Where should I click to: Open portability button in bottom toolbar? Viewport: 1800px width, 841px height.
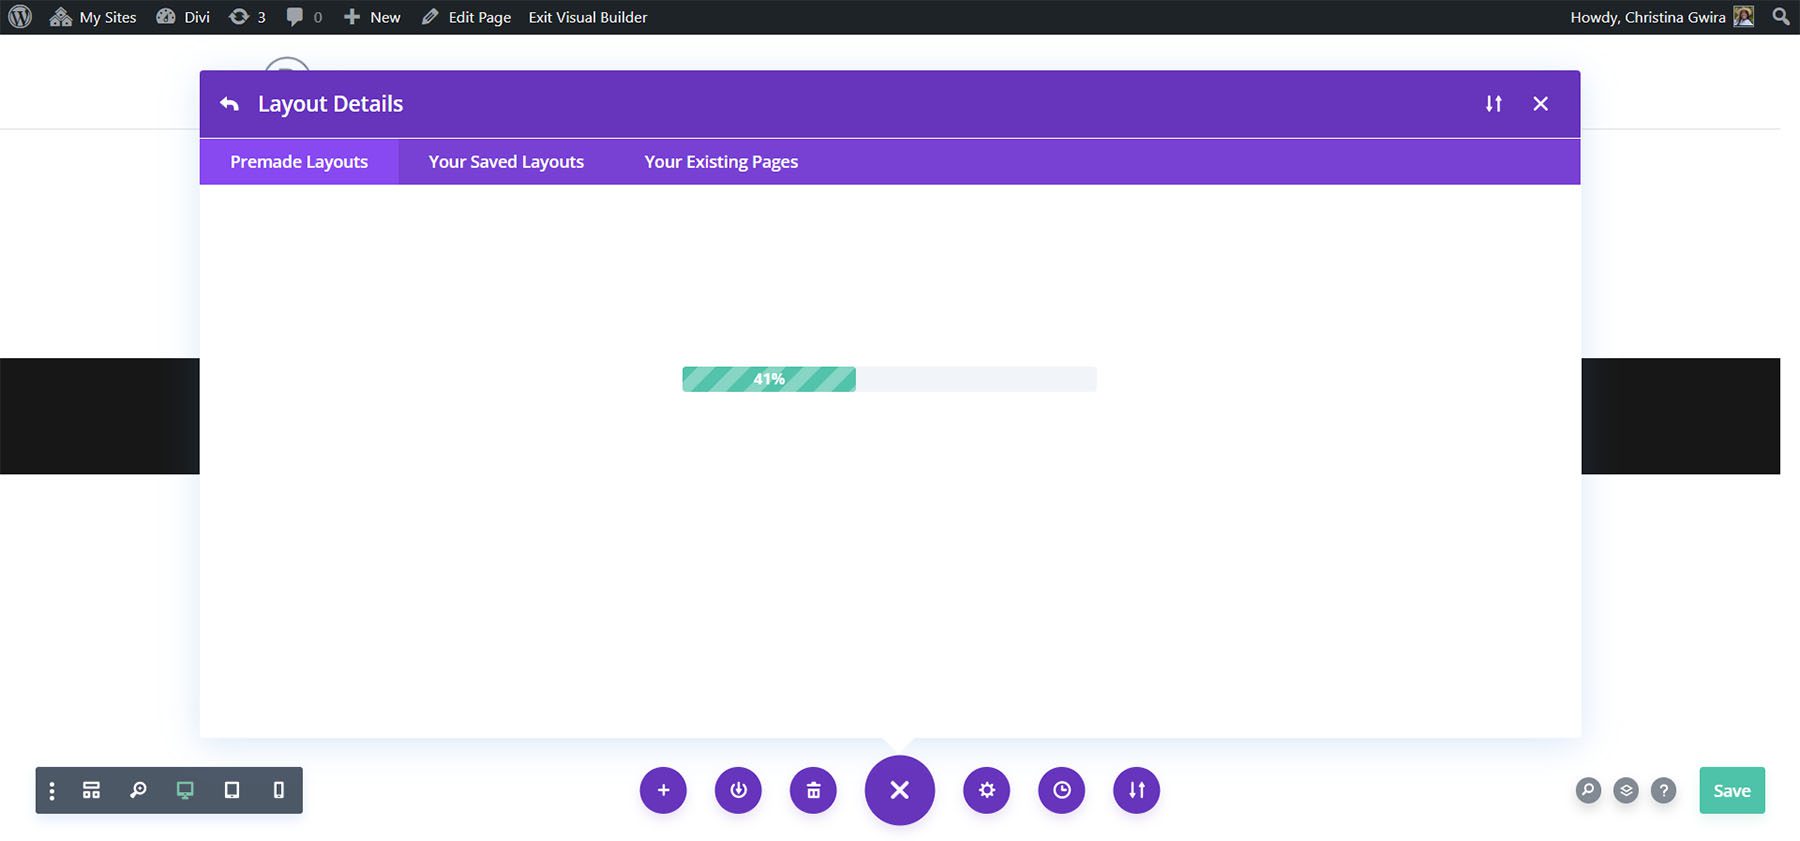click(x=1136, y=790)
